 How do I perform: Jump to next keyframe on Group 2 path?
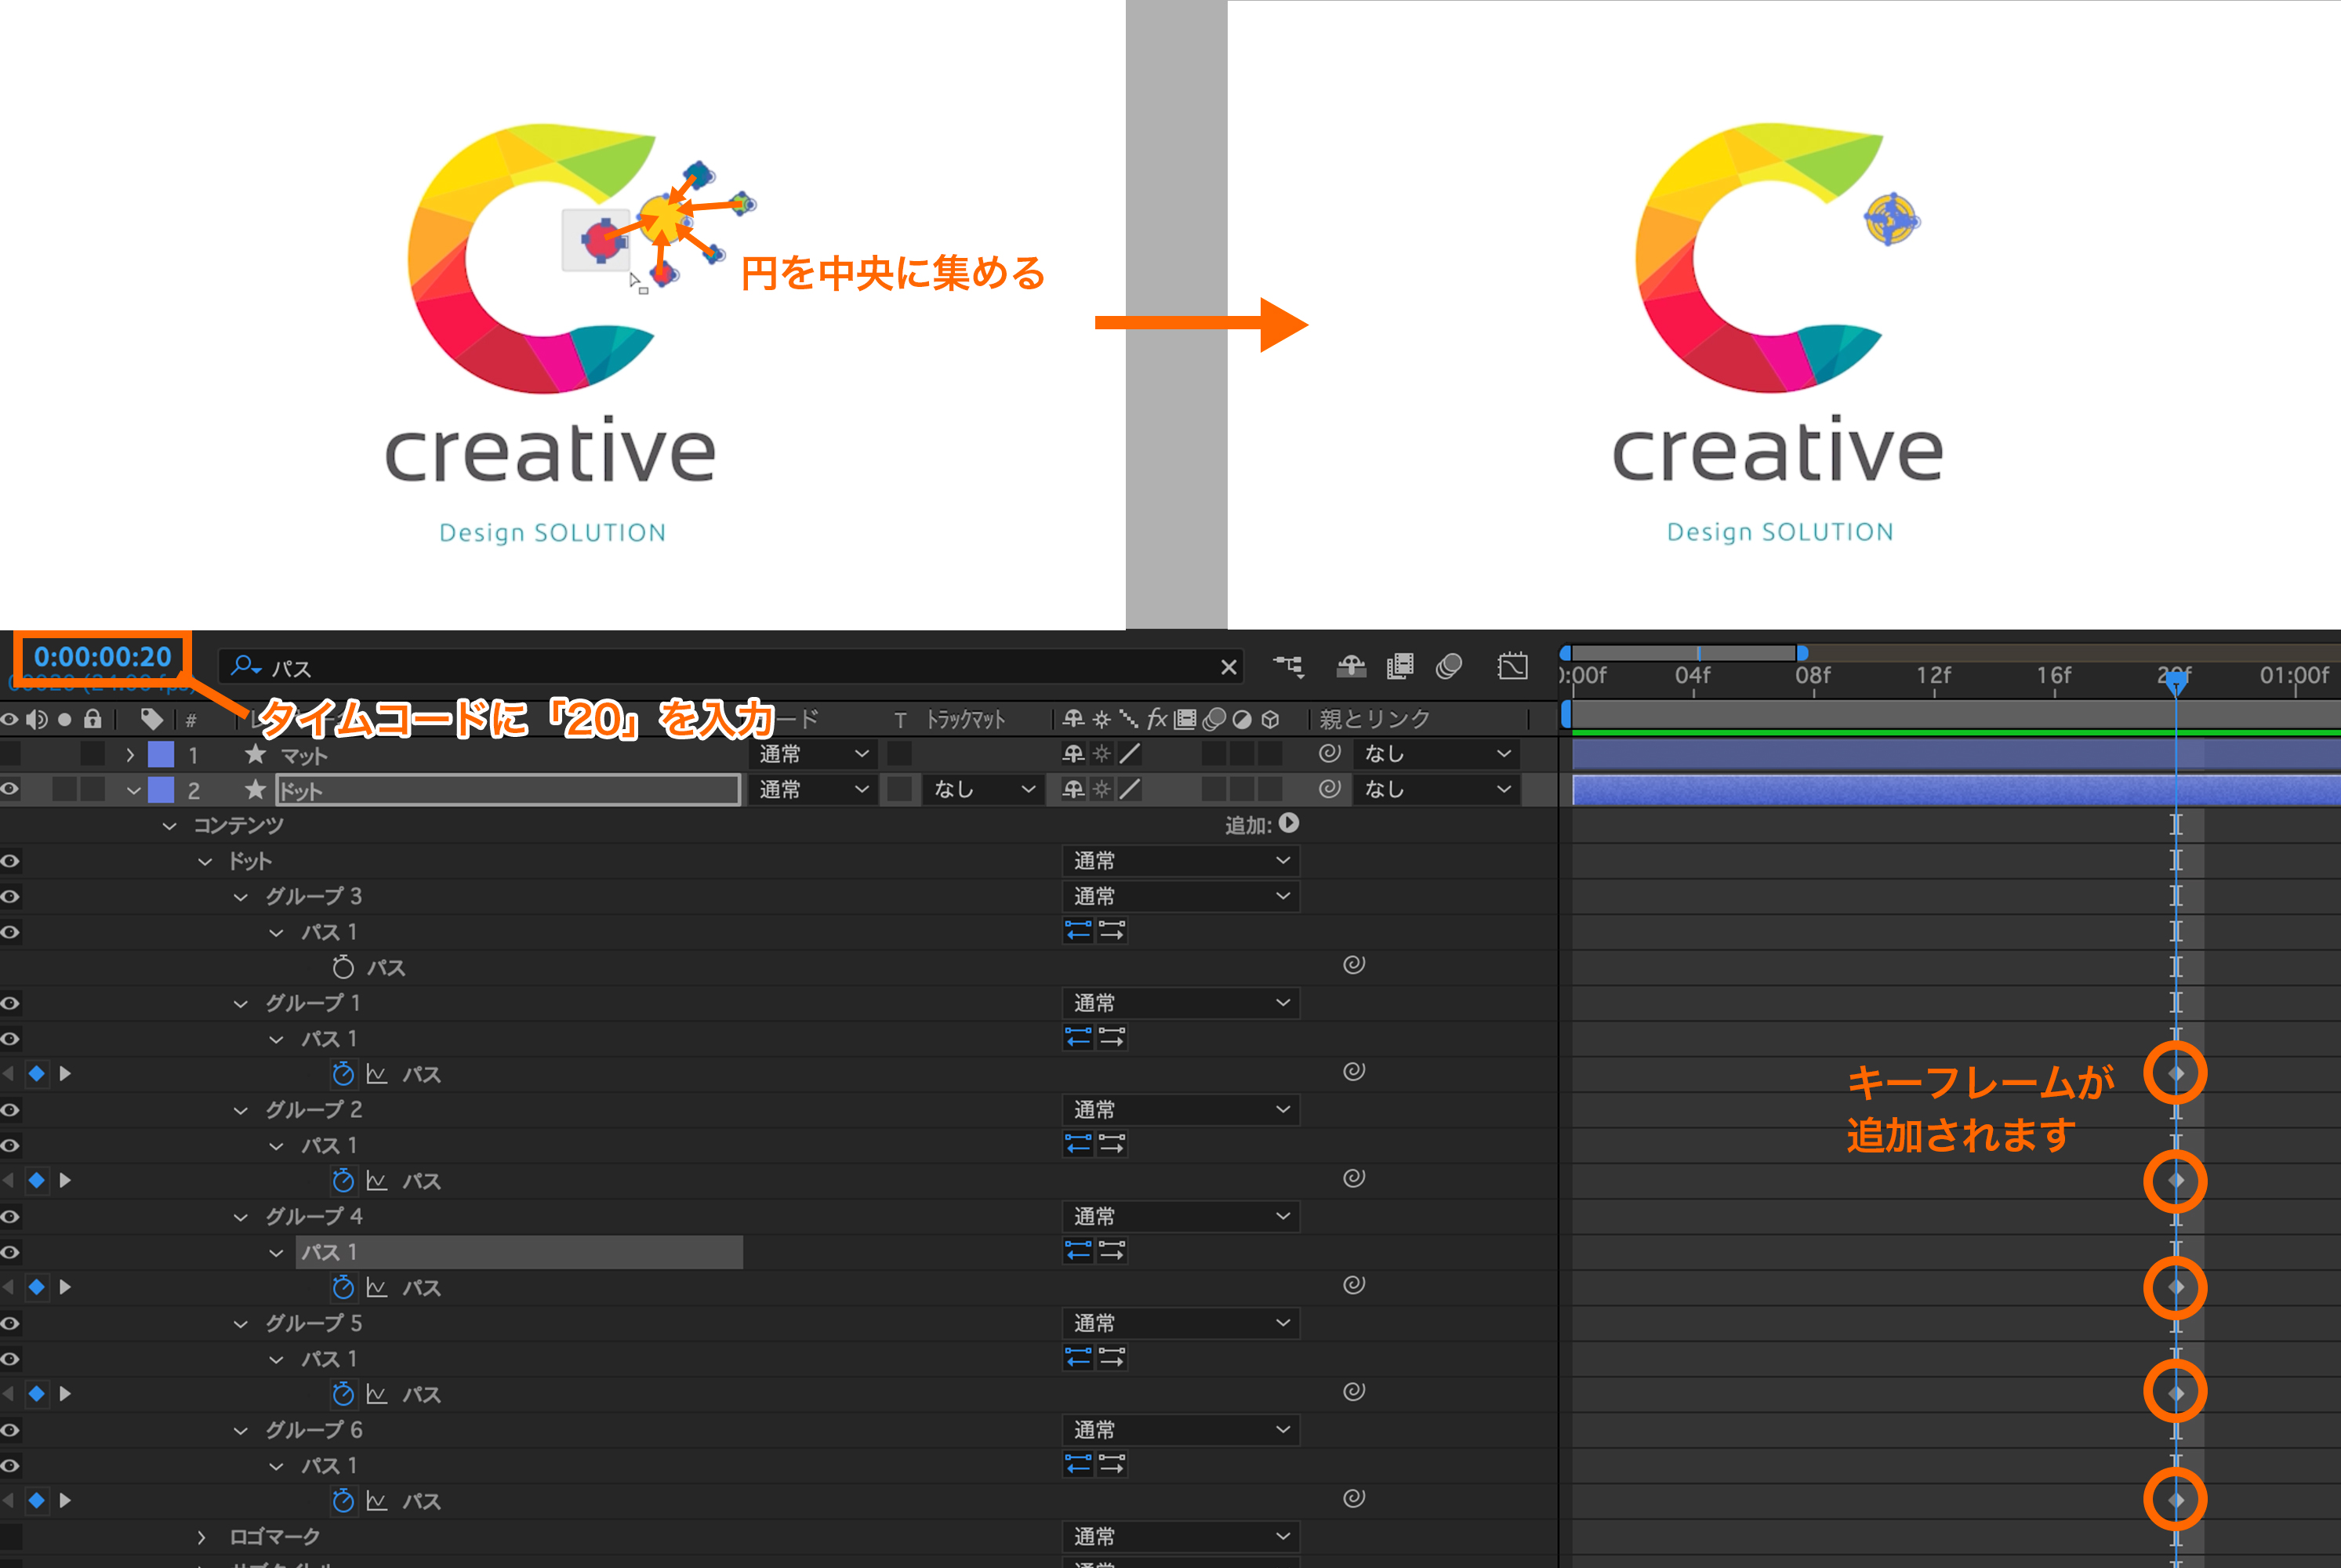65,1180
